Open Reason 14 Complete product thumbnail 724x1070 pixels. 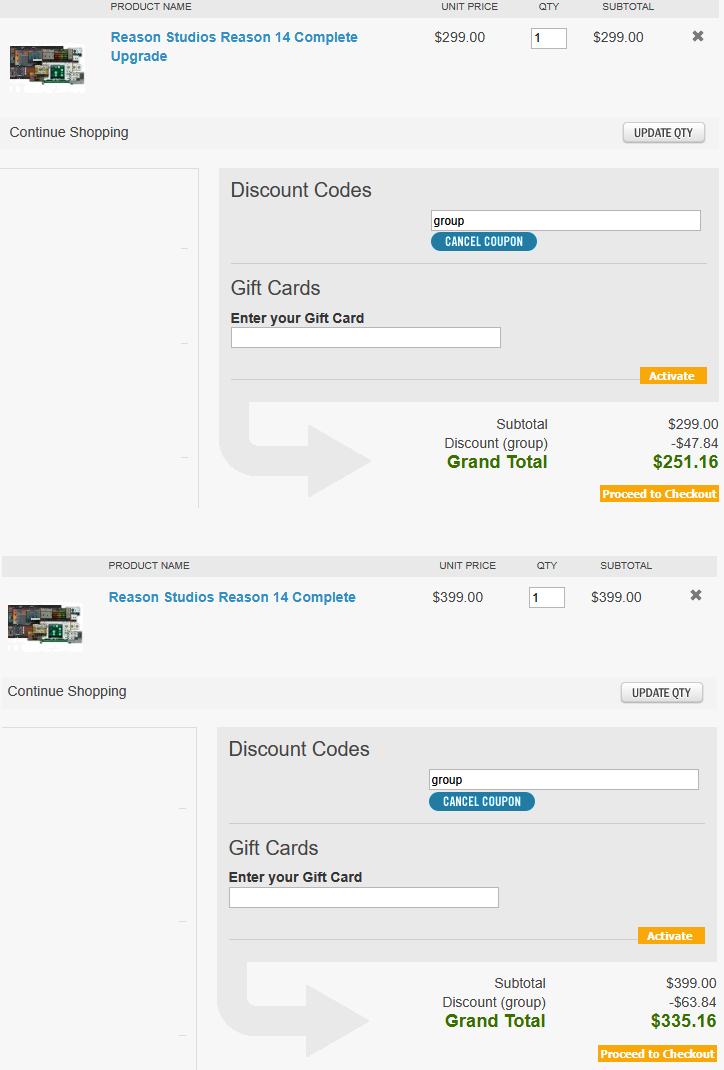point(45,628)
